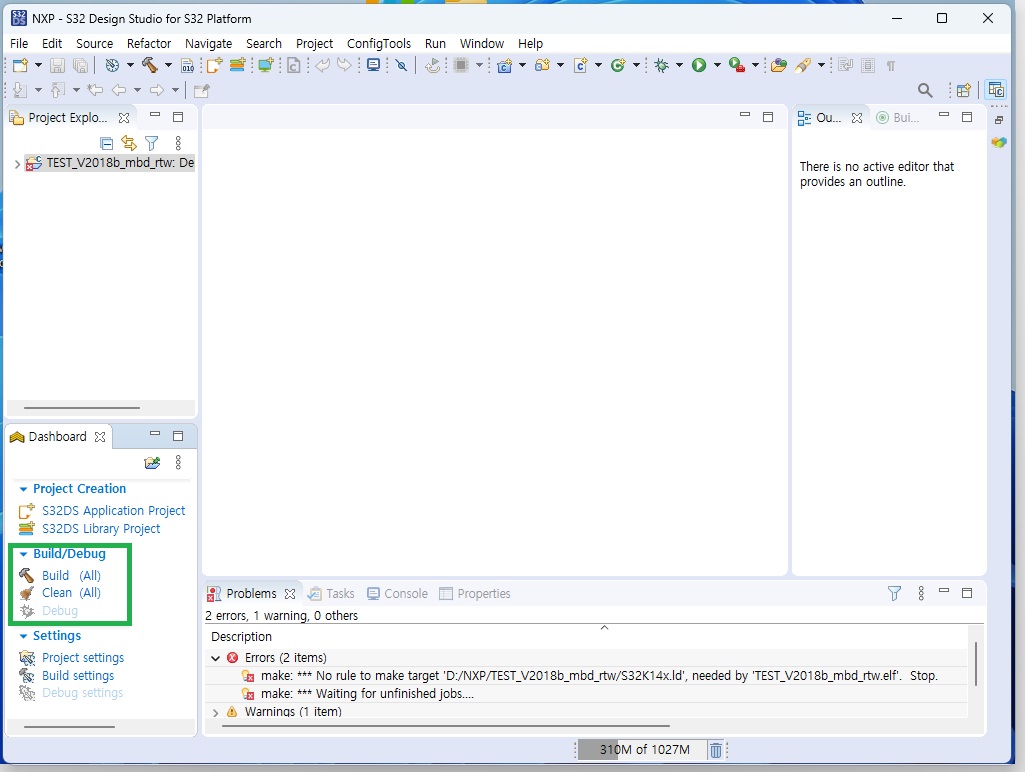Image resolution: width=1025 pixels, height=772 pixels.
Task: Build the project with the hammer icon
Action: click(150, 65)
